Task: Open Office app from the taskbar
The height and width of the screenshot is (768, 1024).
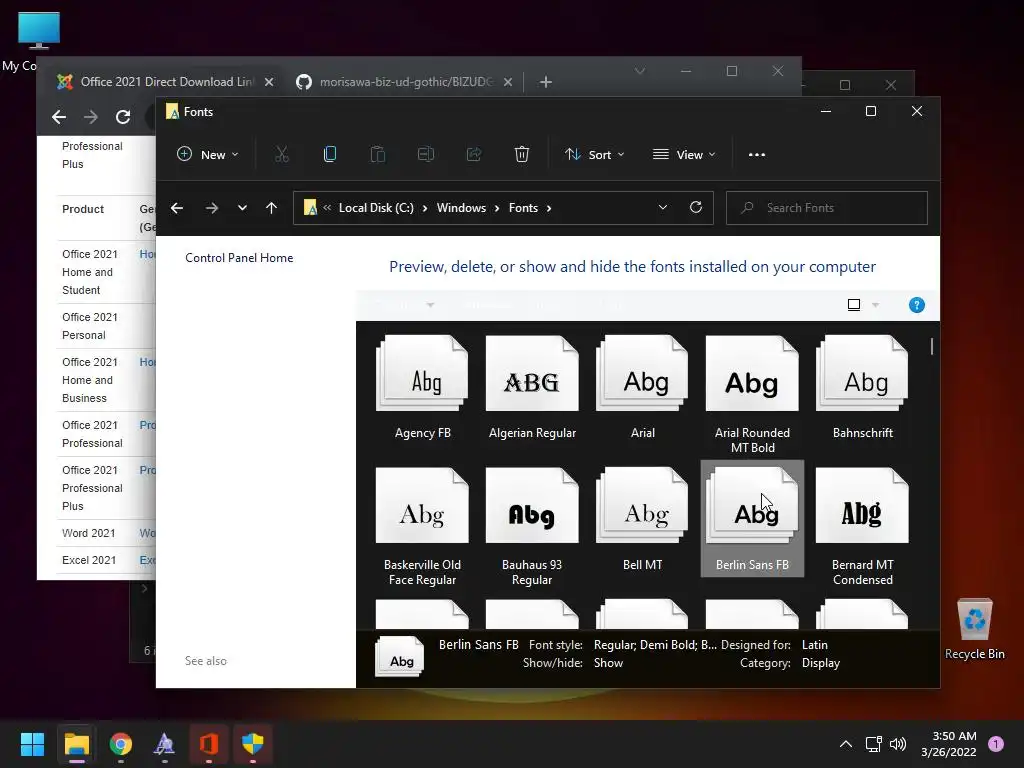Action: click(x=209, y=744)
